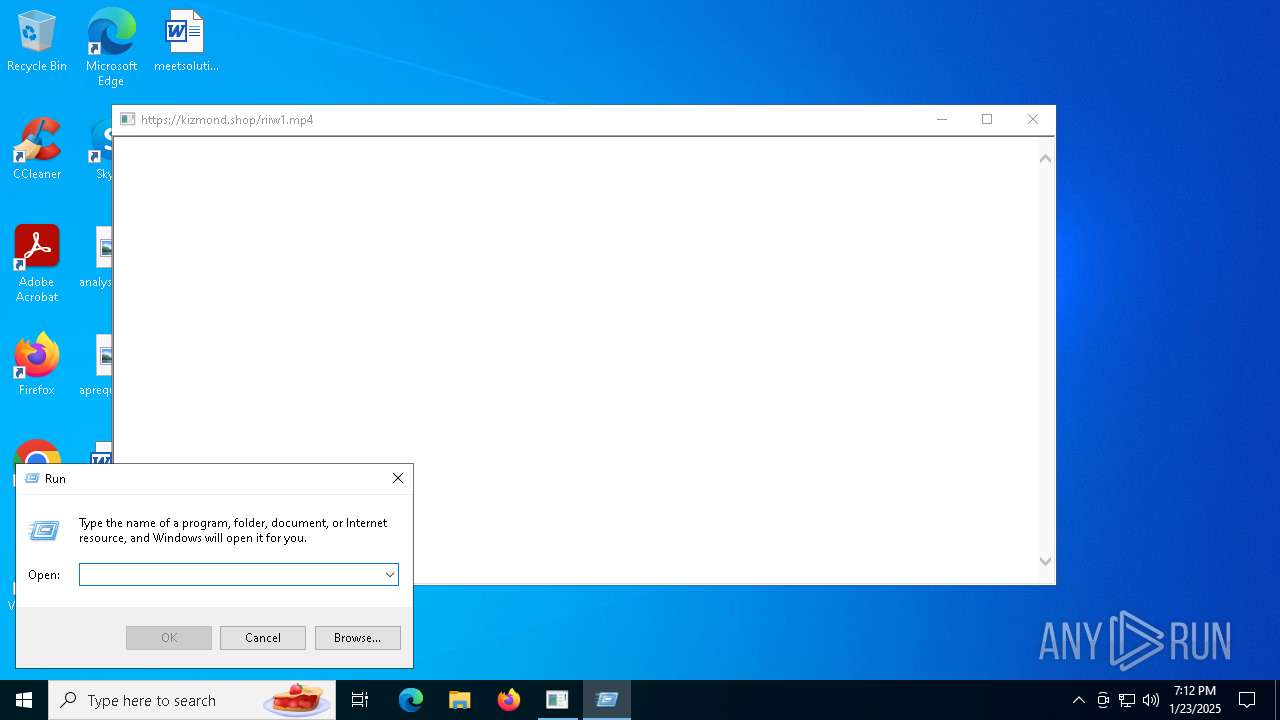Click the disabled OK button in Run
This screenshot has width=1280, height=720.
169,638
